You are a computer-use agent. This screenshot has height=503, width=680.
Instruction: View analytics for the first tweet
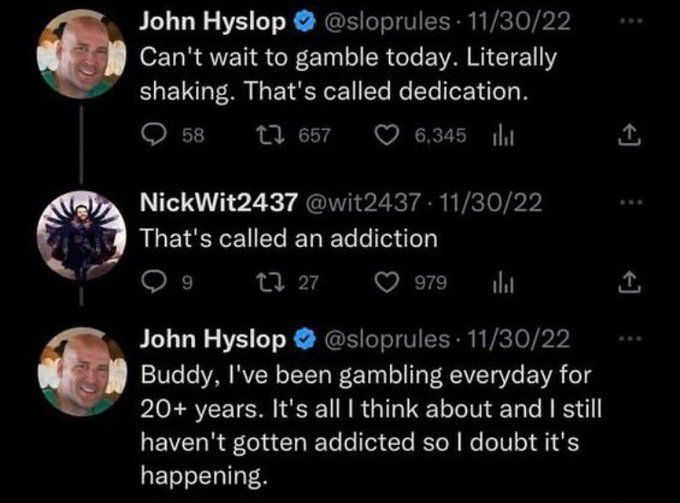tap(503, 137)
